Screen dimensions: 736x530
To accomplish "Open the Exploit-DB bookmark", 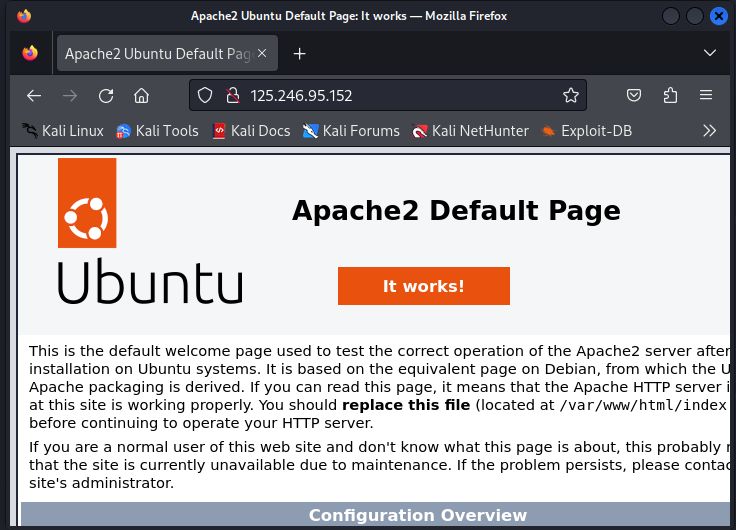I will coord(587,131).
